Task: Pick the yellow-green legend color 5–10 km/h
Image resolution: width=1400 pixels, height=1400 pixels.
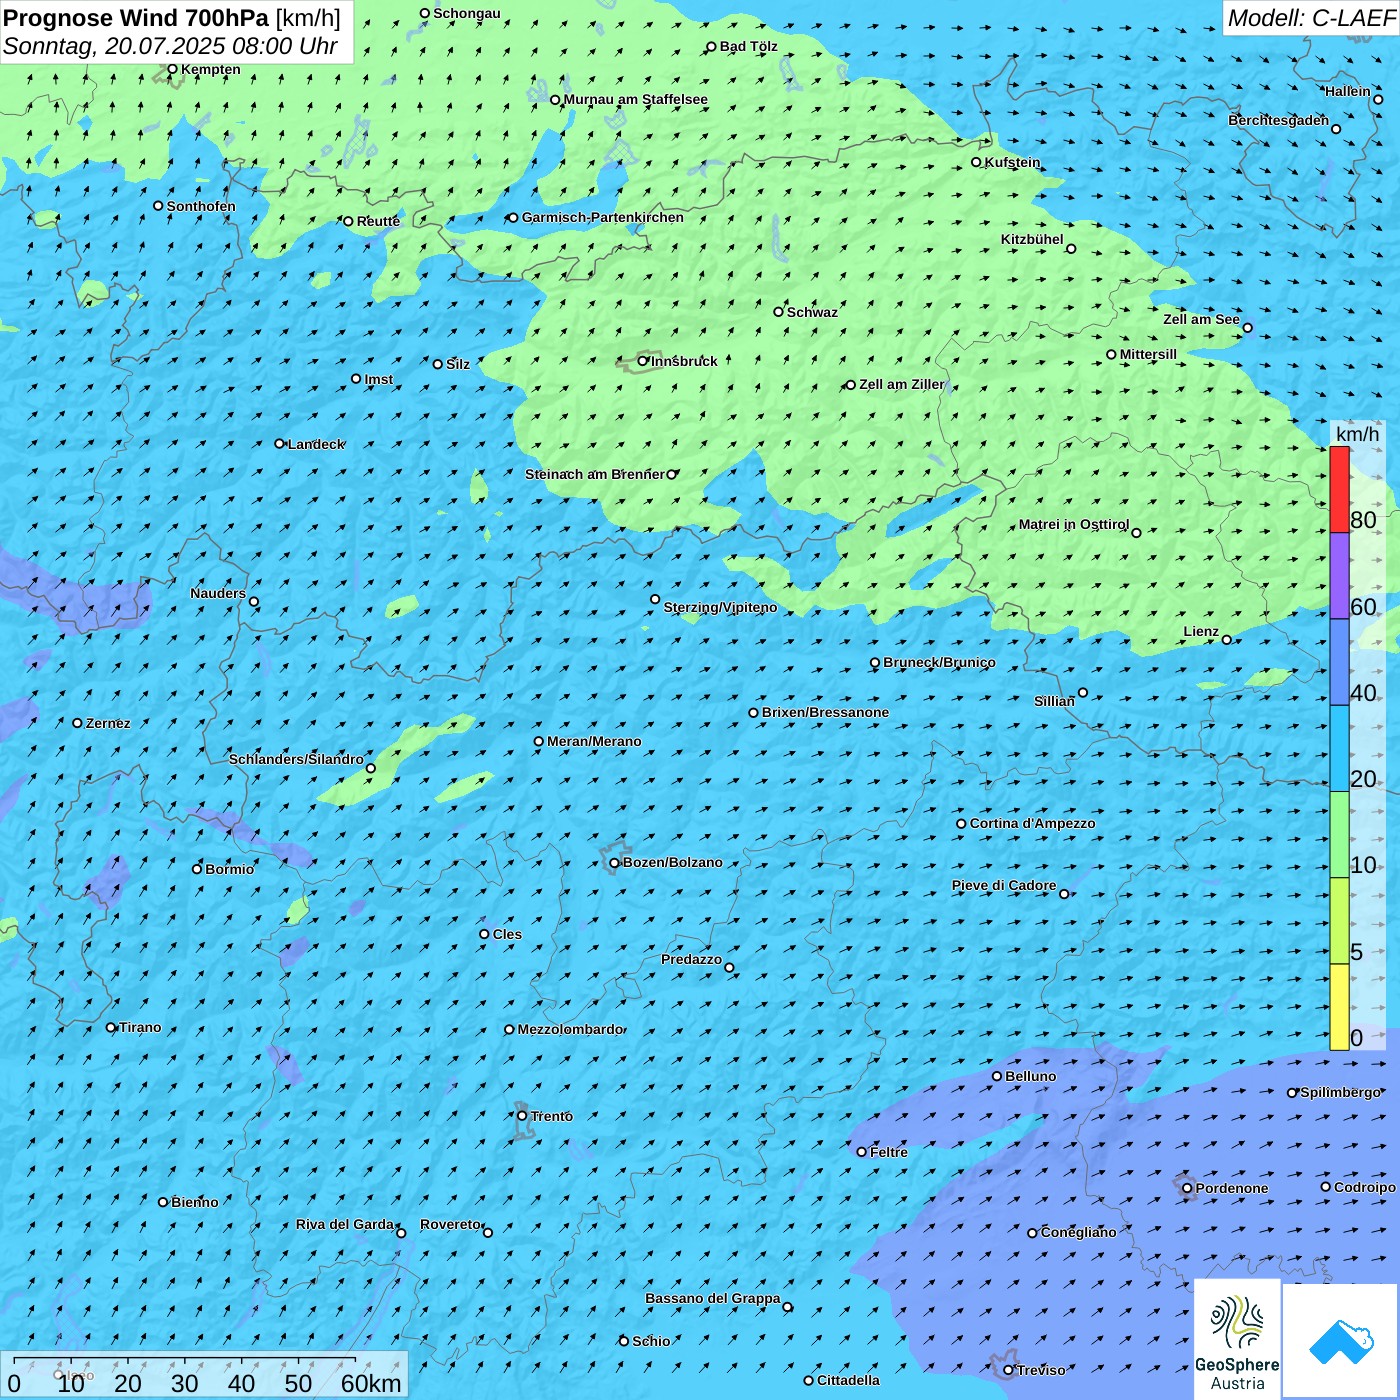Action: coord(1339,921)
